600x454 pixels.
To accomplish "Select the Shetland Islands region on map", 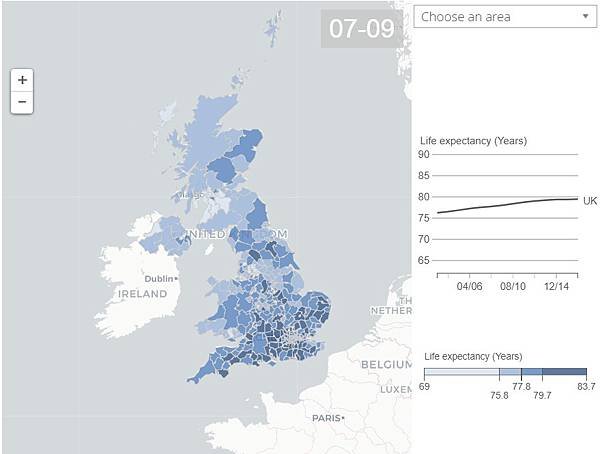I will (273, 28).
